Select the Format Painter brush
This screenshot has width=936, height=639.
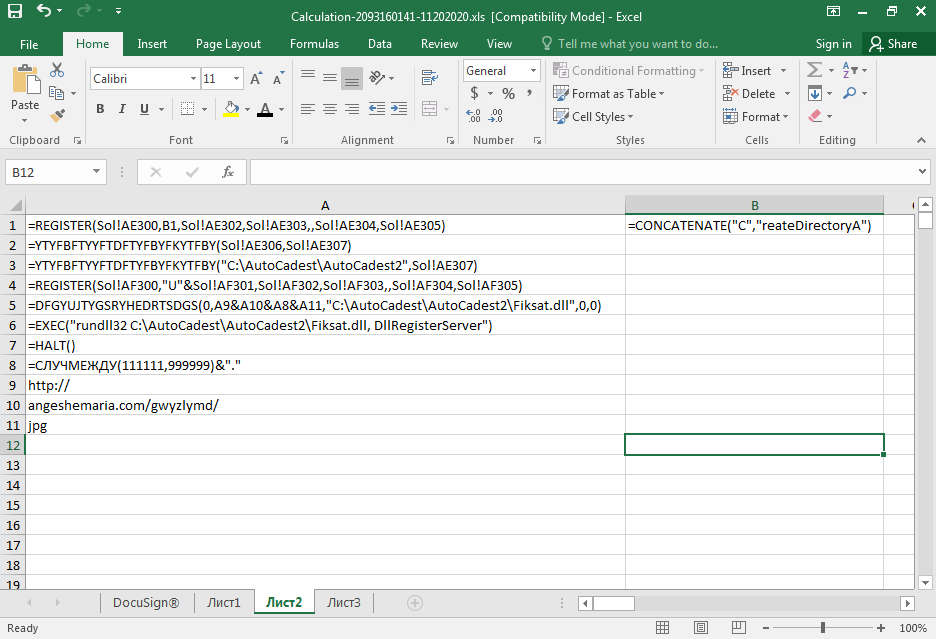coord(57,115)
